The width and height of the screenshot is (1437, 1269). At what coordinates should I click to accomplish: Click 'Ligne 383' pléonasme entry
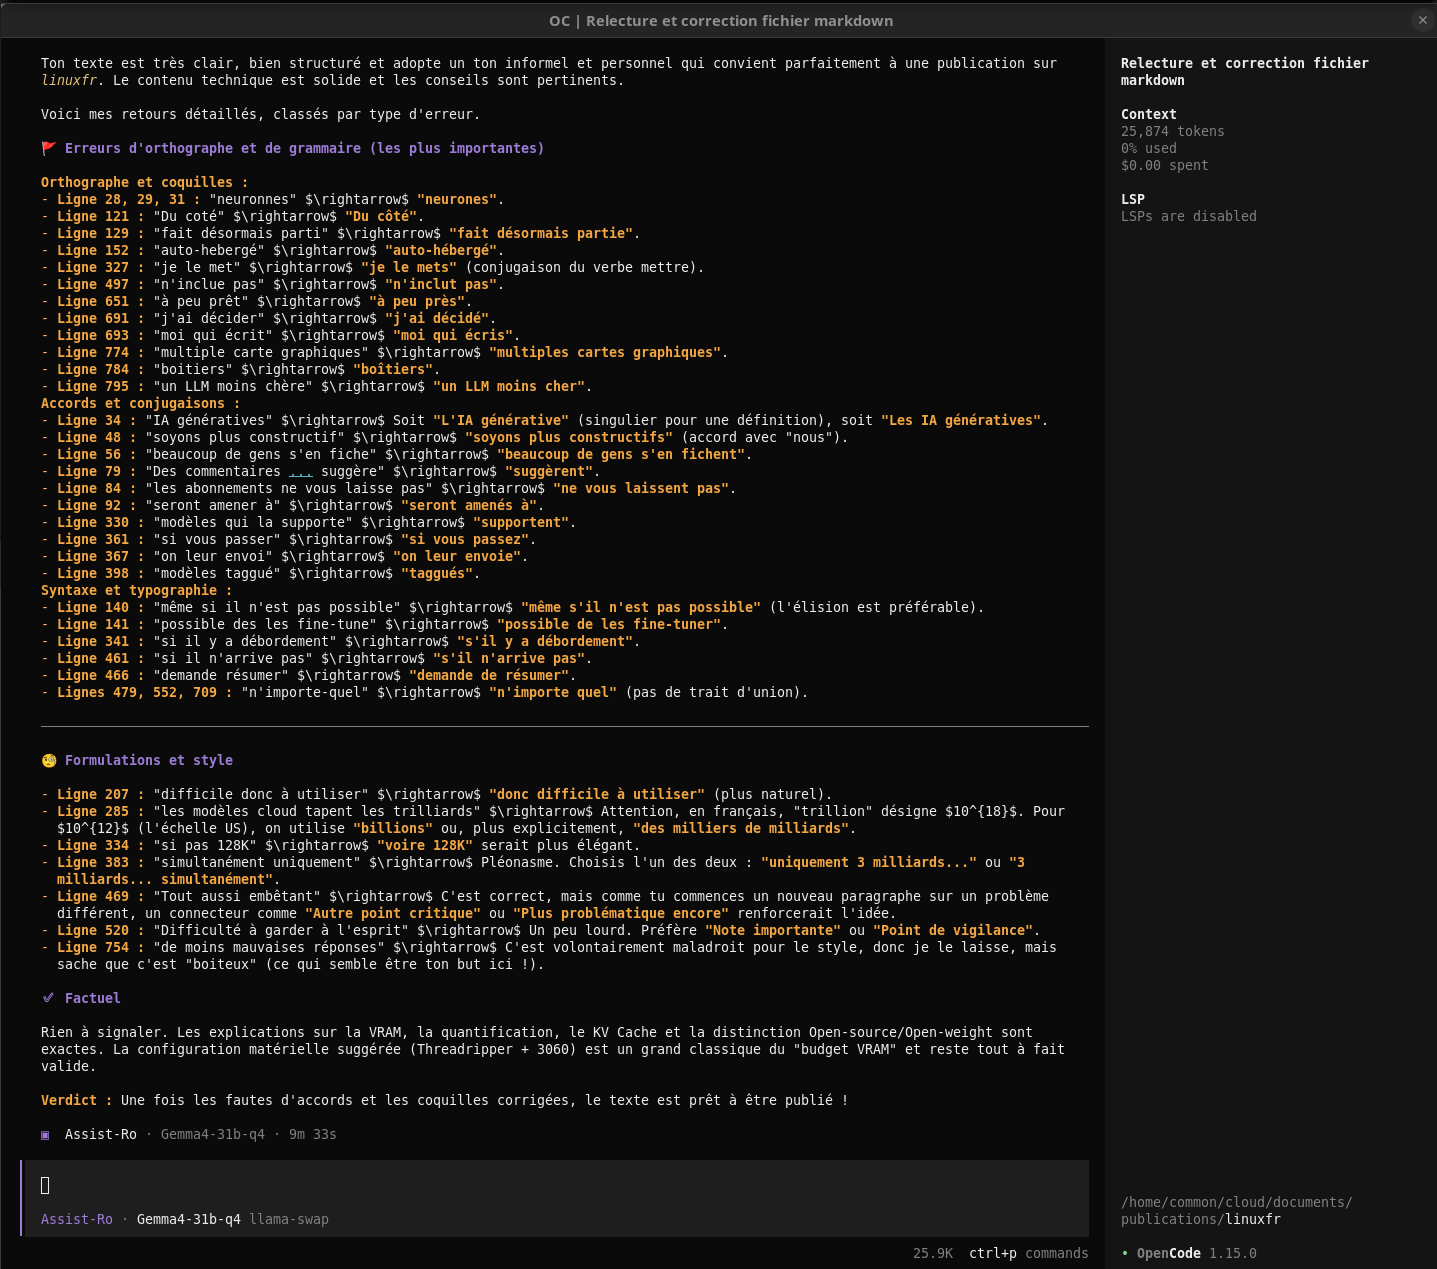click(x=533, y=870)
